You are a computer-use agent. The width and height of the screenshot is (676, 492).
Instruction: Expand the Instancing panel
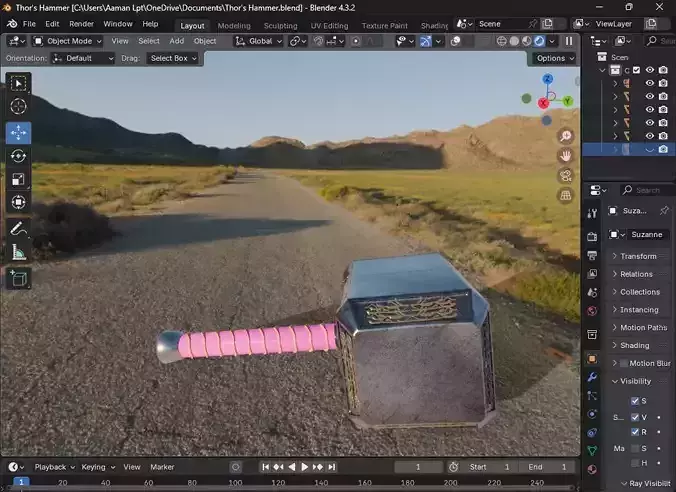[639, 310]
